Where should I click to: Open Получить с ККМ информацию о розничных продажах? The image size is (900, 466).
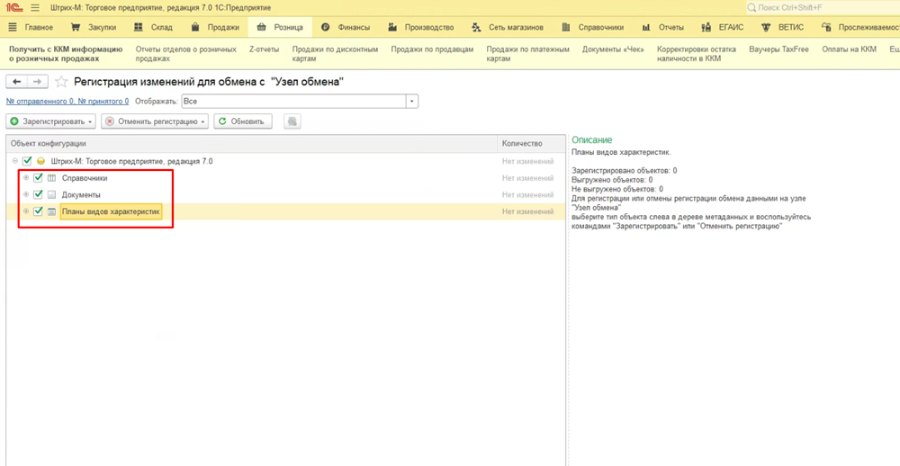coord(66,54)
